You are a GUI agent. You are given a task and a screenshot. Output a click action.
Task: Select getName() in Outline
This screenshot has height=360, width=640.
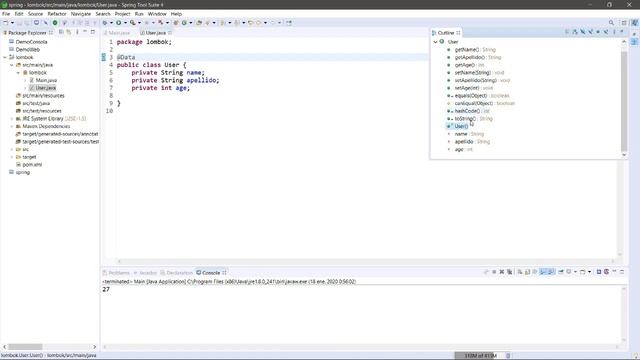pyautogui.click(x=467, y=50)
